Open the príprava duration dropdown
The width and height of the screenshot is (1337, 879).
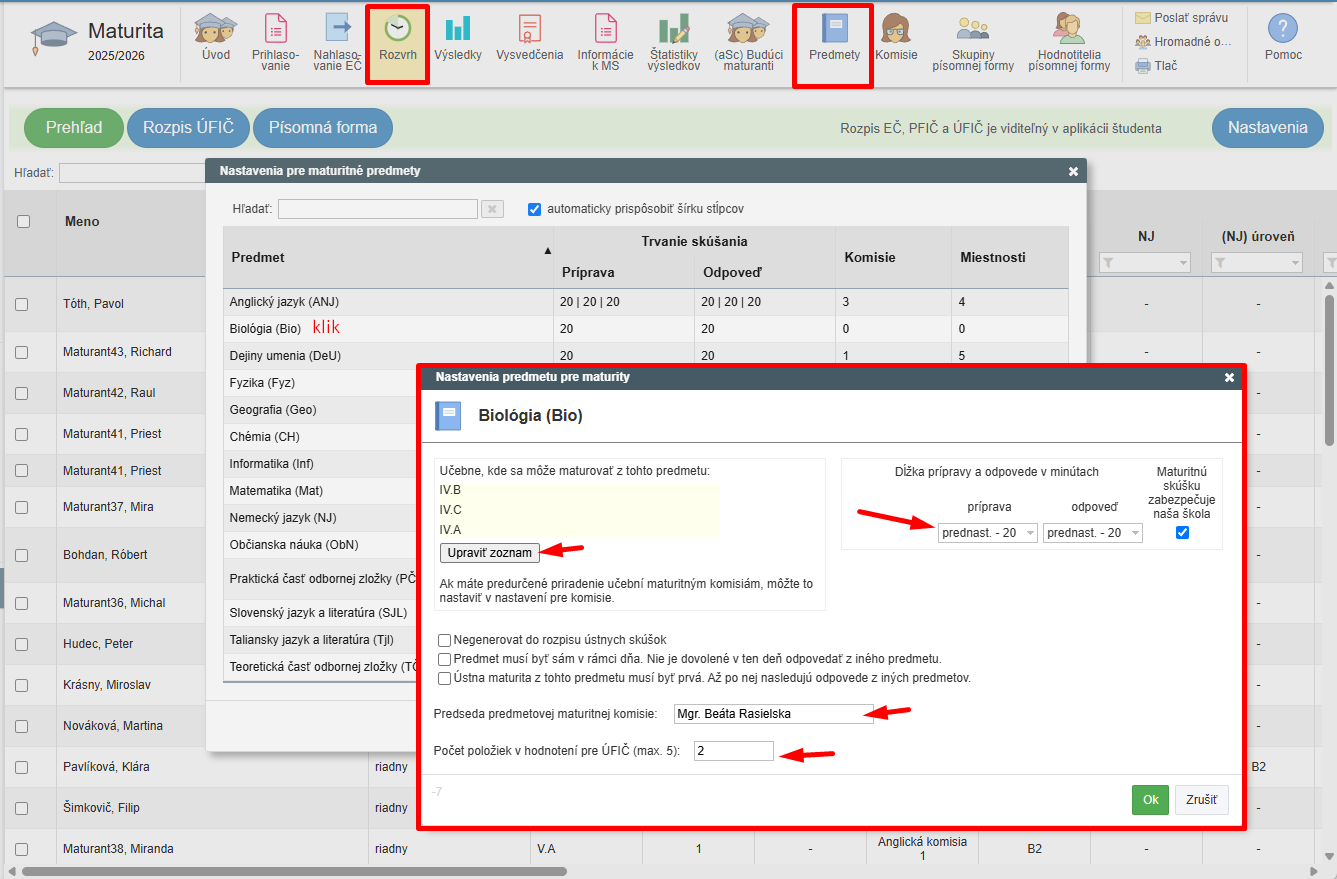(988, 533)
